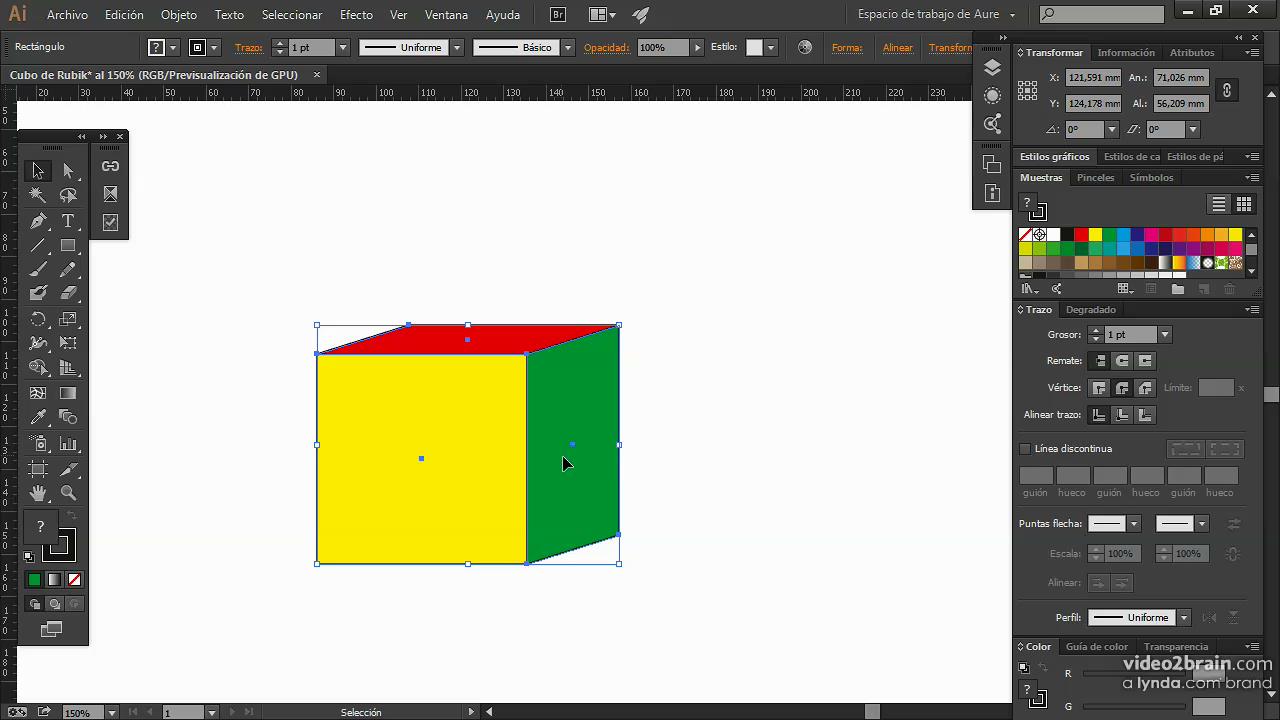Viewport: 1280px width, 720px height.
Task: Toggle constrain width and height proportions
Action: 1227,90
